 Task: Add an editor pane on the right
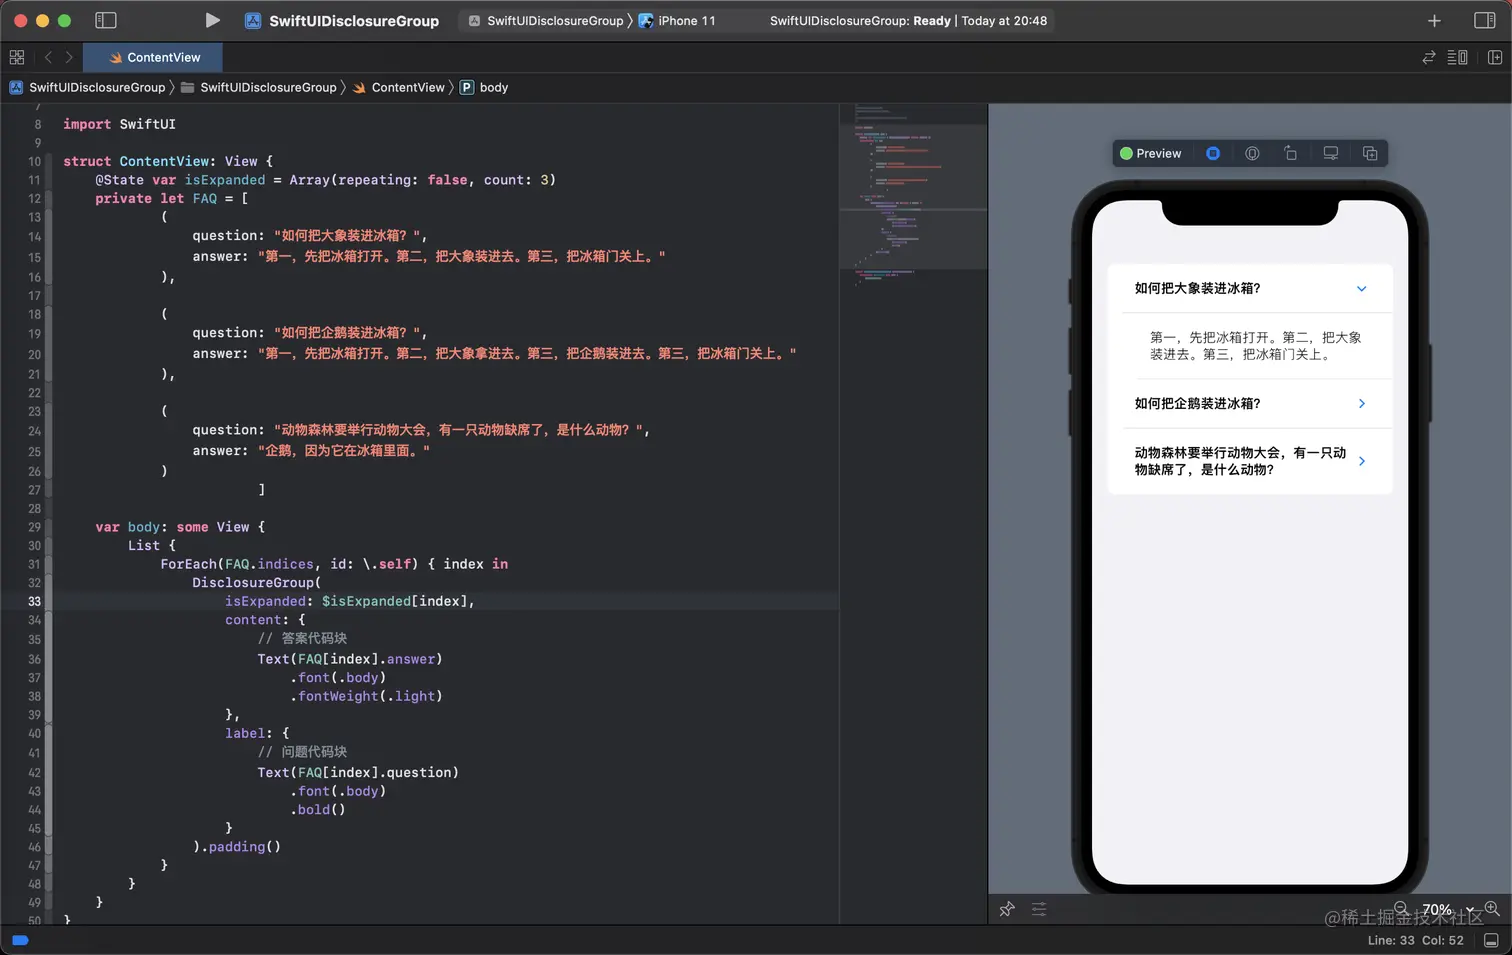pyautogui.click(x=1495, y=57)
